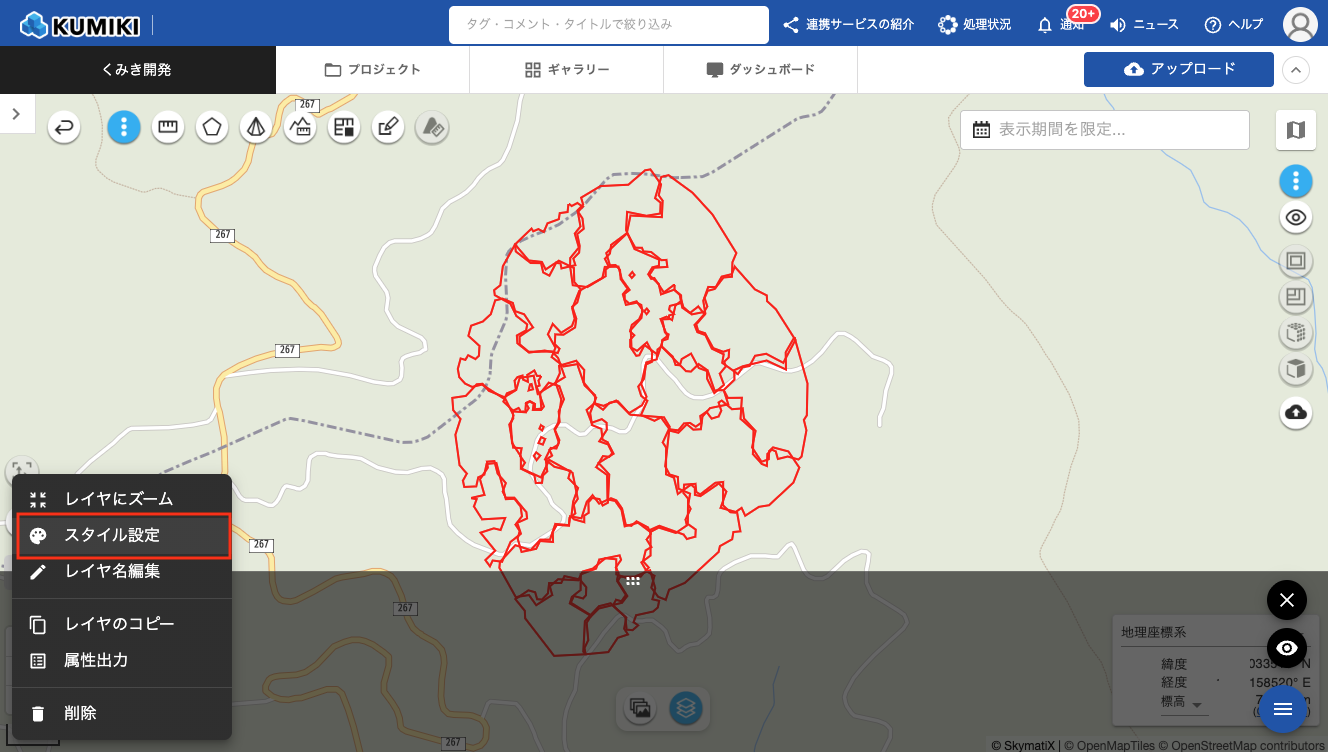The width and height of the screenshot is (1328, 752).
Task: Open the 標高 elevation dropdown
Action: (1197, 704)
